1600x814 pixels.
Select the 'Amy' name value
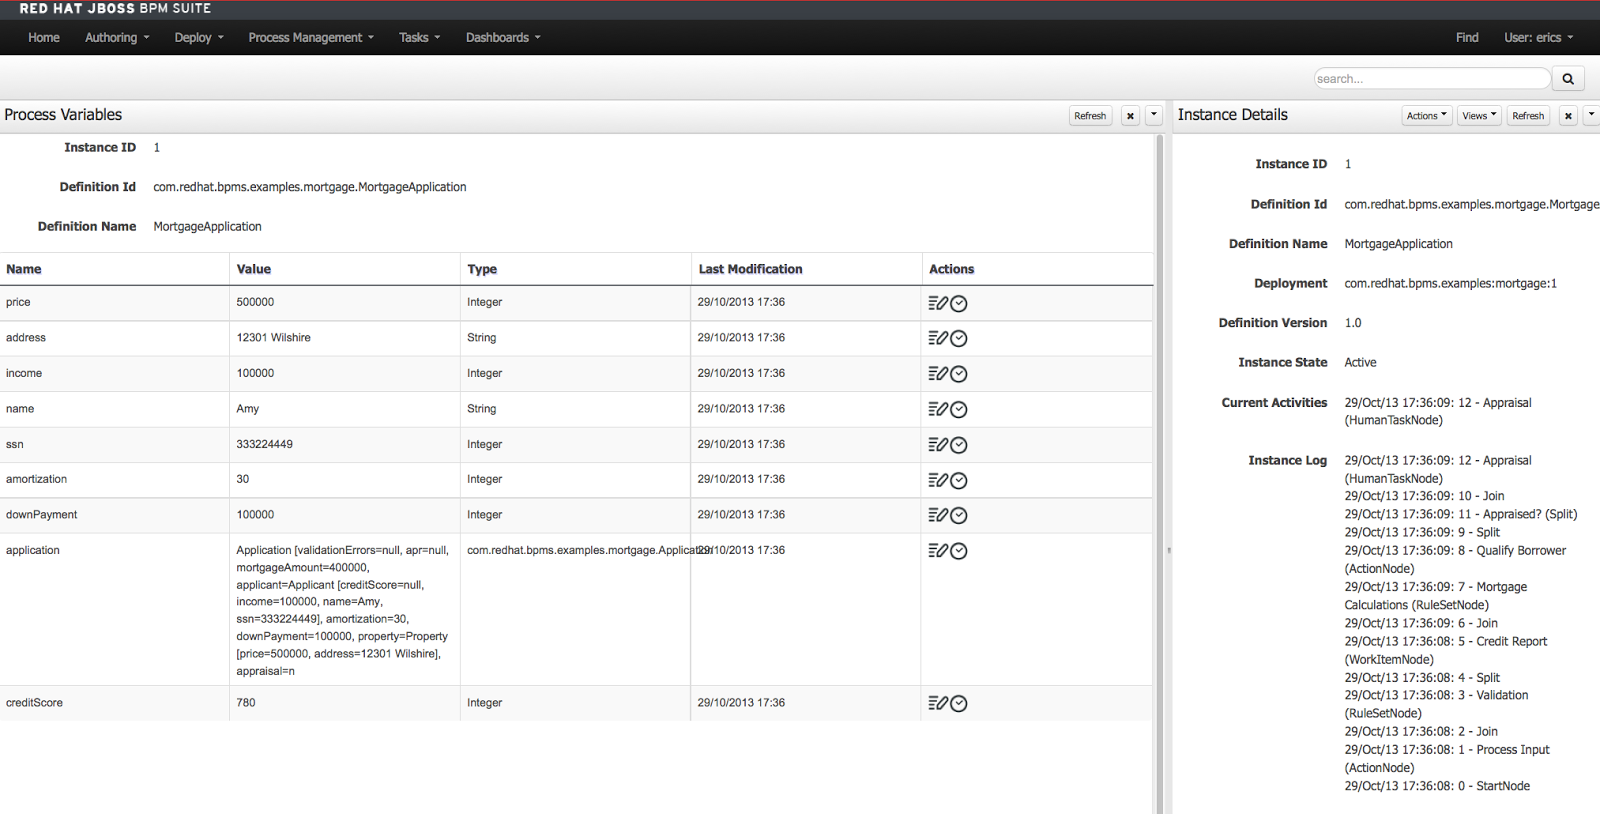point(247,409)
